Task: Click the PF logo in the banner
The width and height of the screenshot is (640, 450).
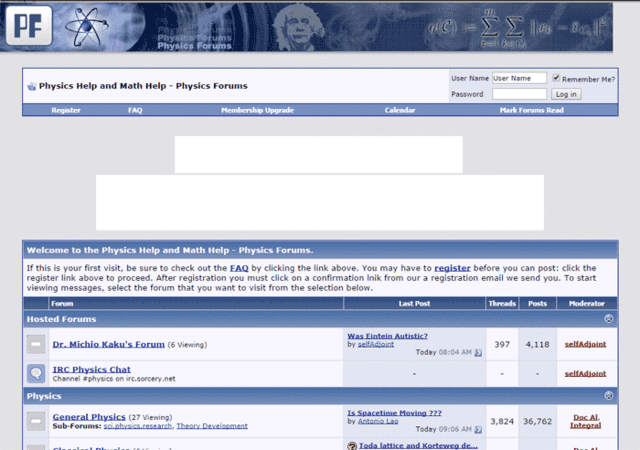Action: pyautogui.click(x=29, y=25)
